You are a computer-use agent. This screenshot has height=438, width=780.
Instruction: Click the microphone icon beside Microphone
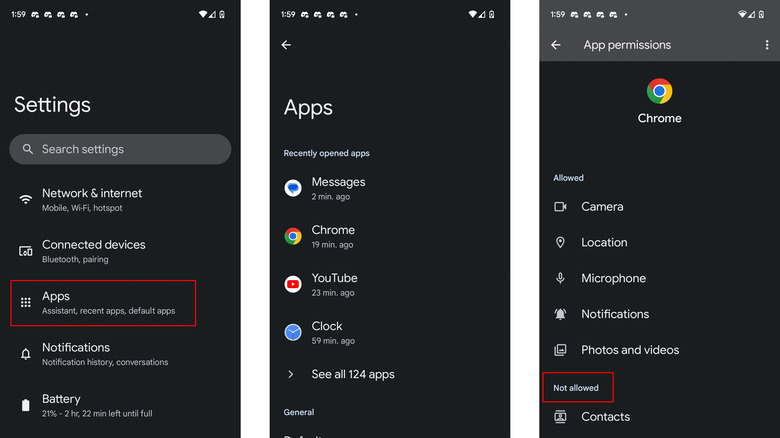click(561, 278)
